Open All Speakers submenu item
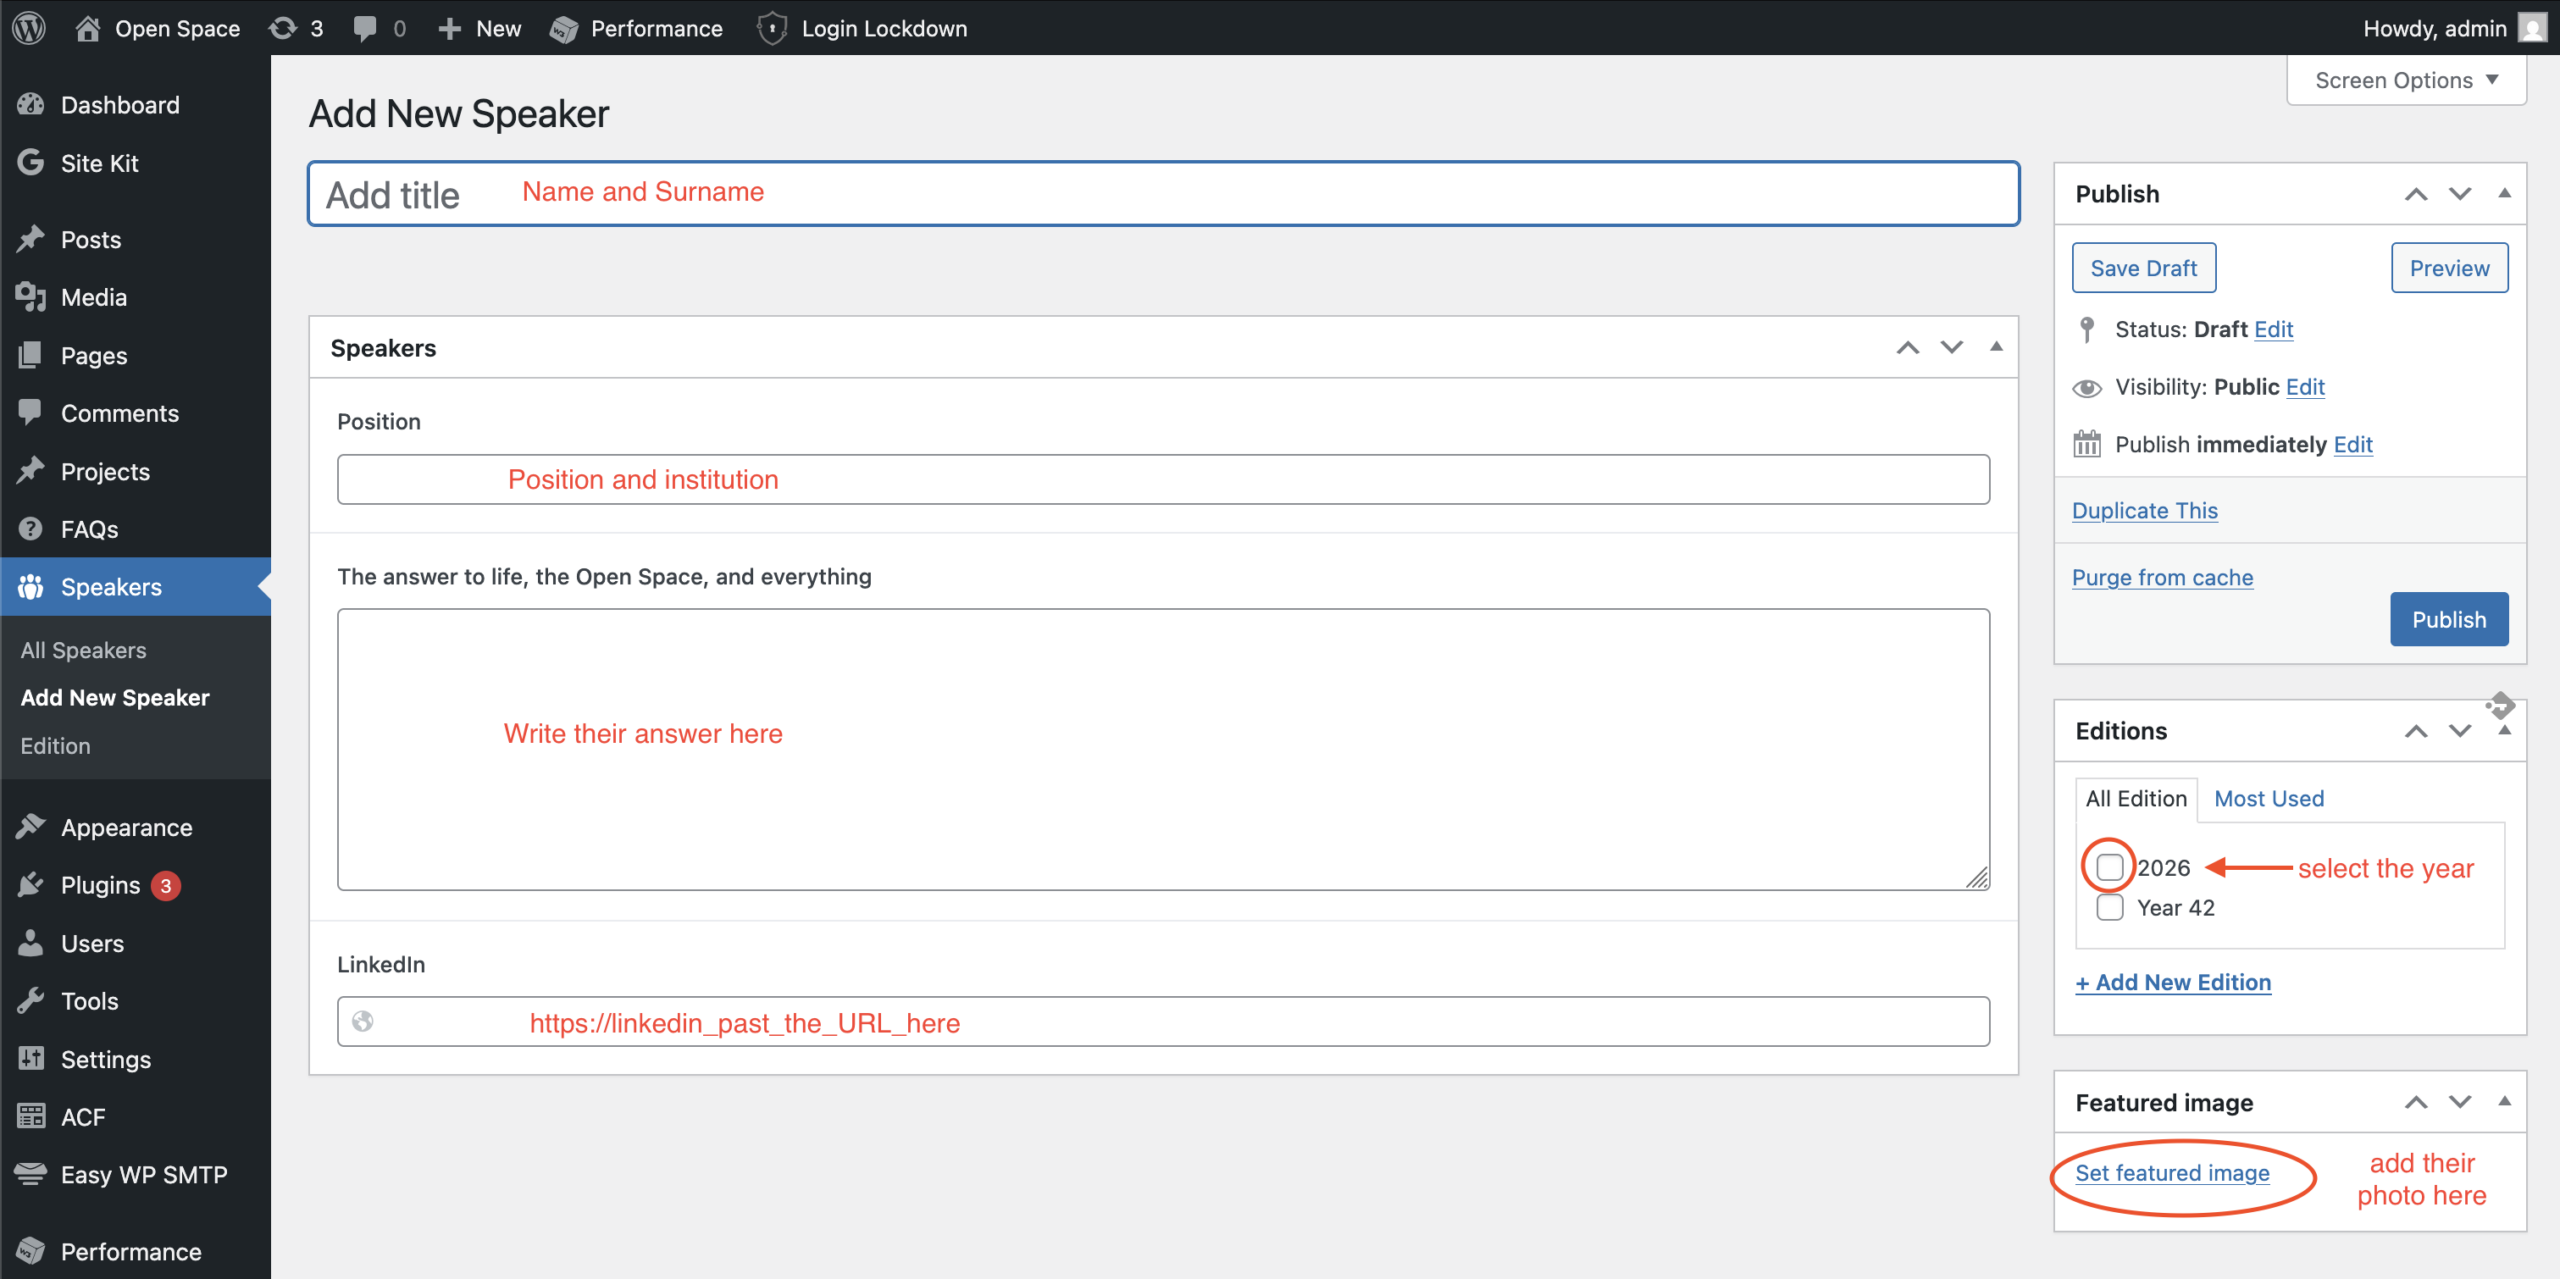The image size is (2560, 1279). (84, 650)
